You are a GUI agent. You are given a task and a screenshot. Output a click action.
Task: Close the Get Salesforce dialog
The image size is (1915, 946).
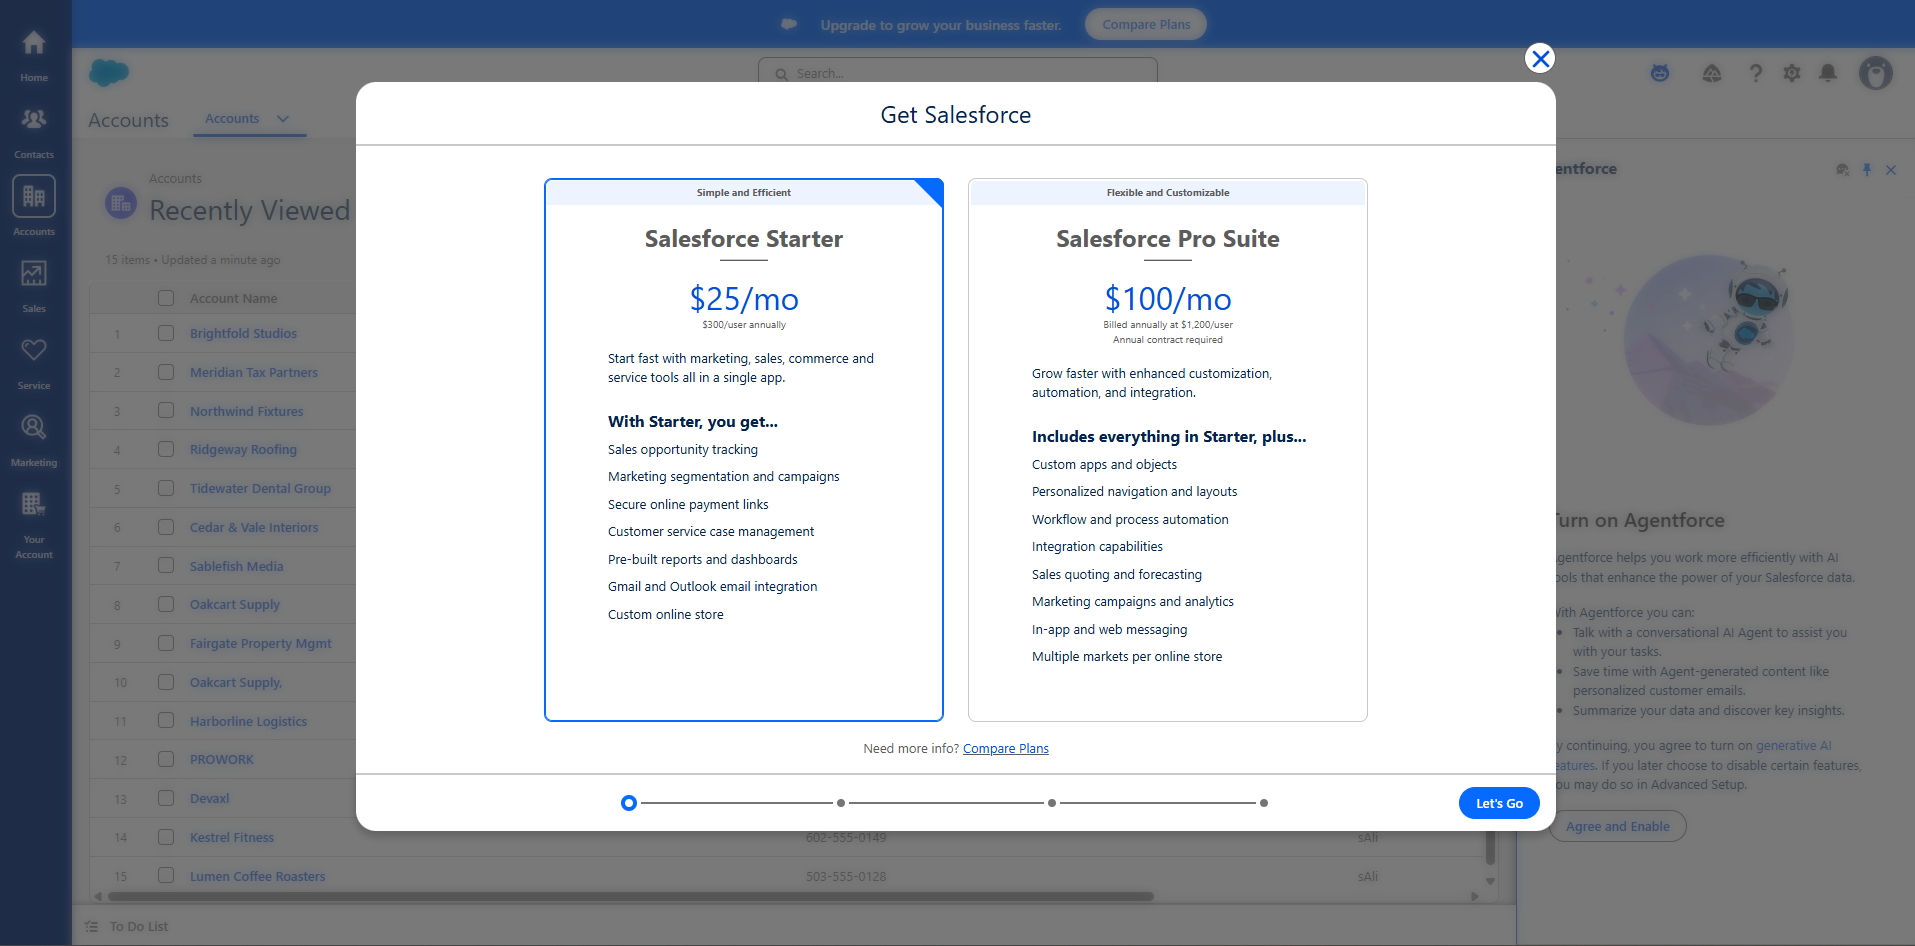(x=1540, y=58)
